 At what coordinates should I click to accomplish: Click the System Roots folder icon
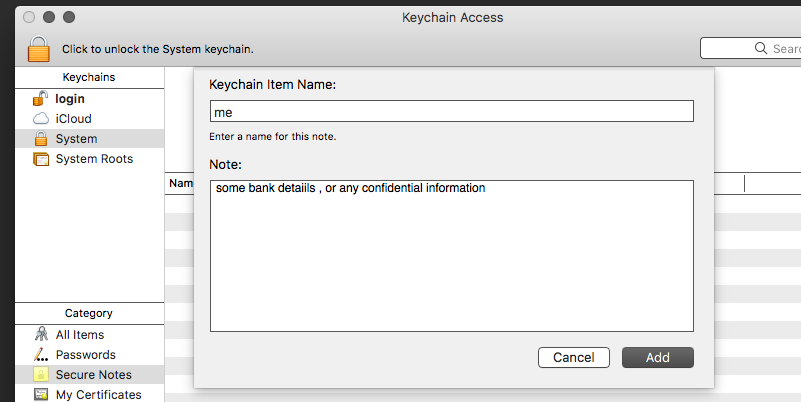coord(41,159)
